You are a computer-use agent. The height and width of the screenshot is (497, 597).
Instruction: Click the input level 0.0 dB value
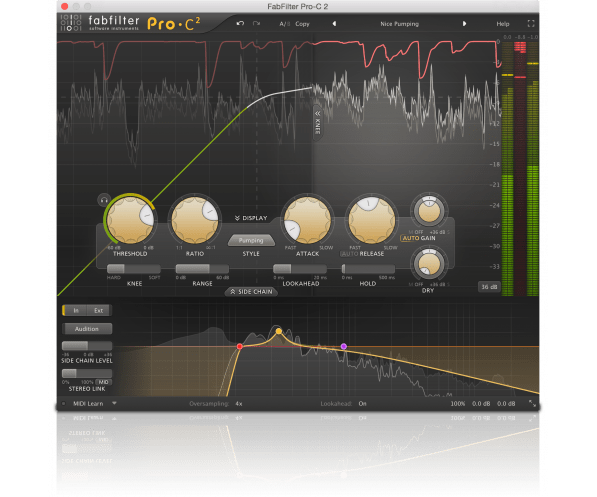[x=481, y=404]
